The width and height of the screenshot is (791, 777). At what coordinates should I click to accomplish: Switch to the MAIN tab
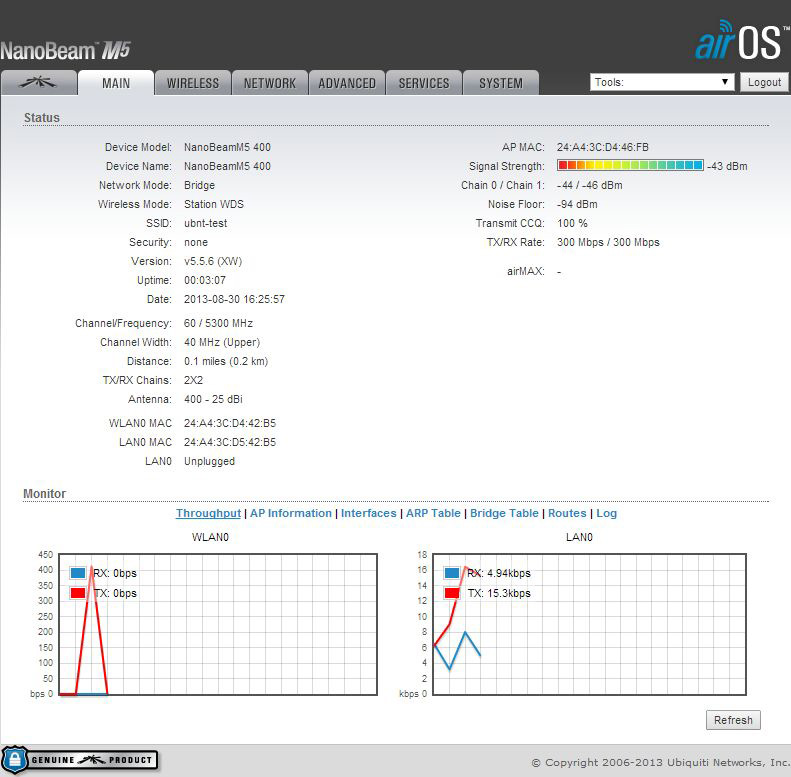(116, 83)
